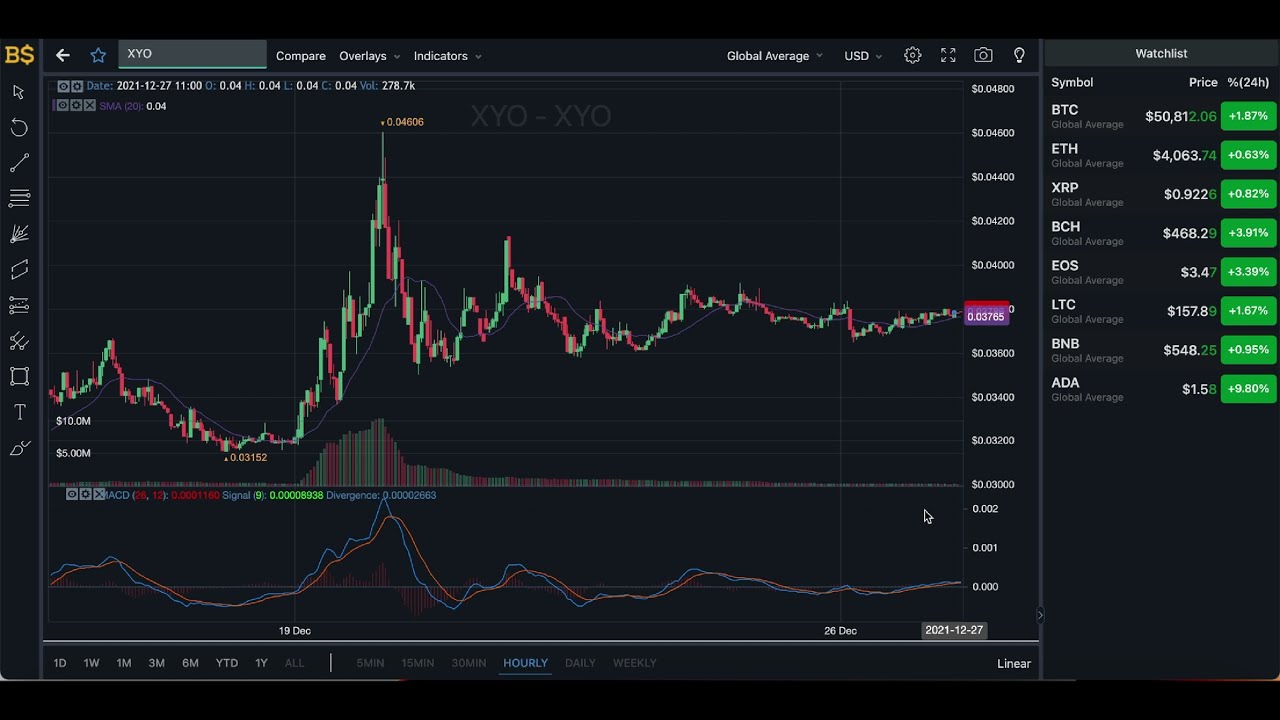The image size is (1280, 720).
Task: Toggle Linear price scale mode
Action: pos(1013,663)
